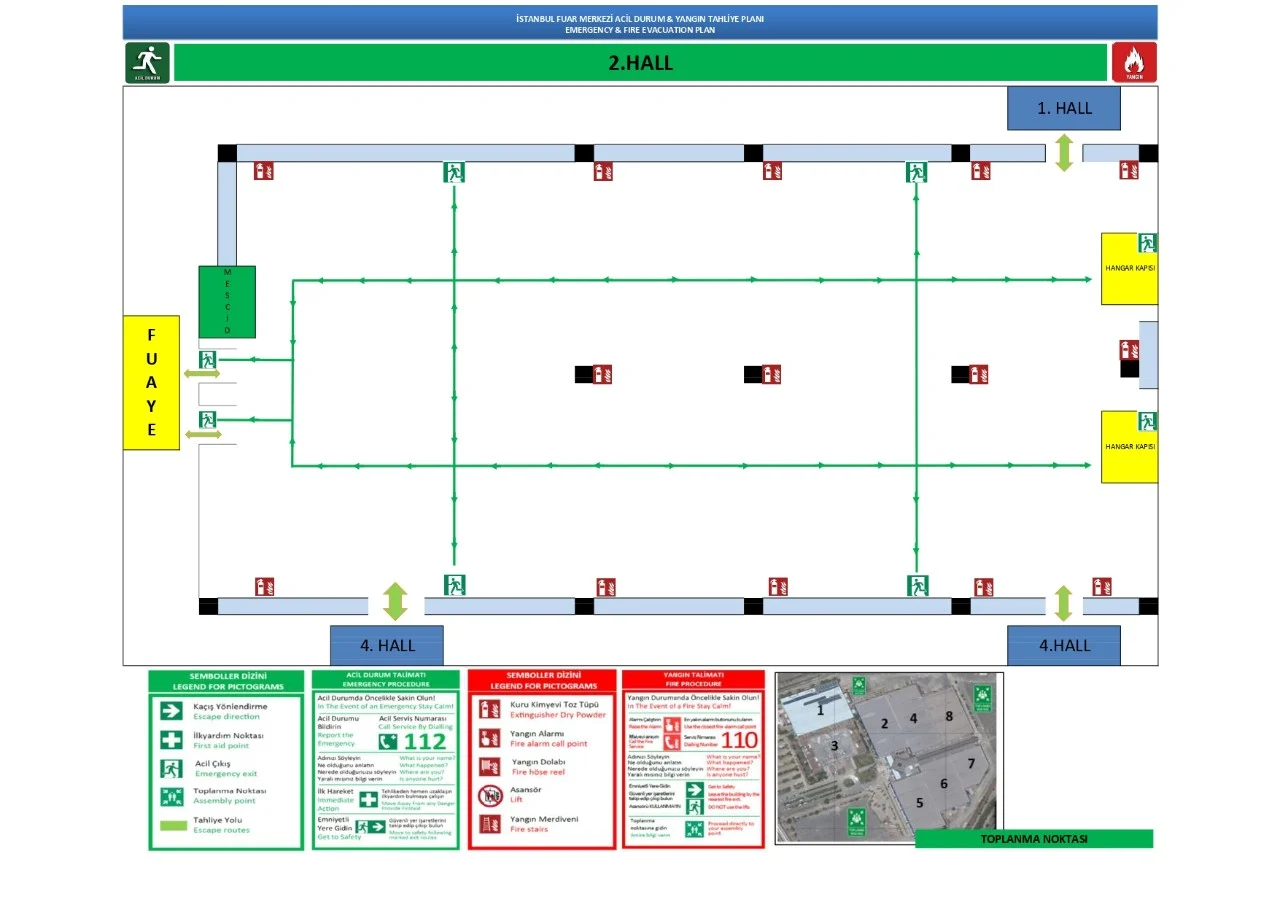Click the Yangın Merdiveni fire stairs icon
The image size is (1280, 905).
pyautogui.click(x=490, y=825)
